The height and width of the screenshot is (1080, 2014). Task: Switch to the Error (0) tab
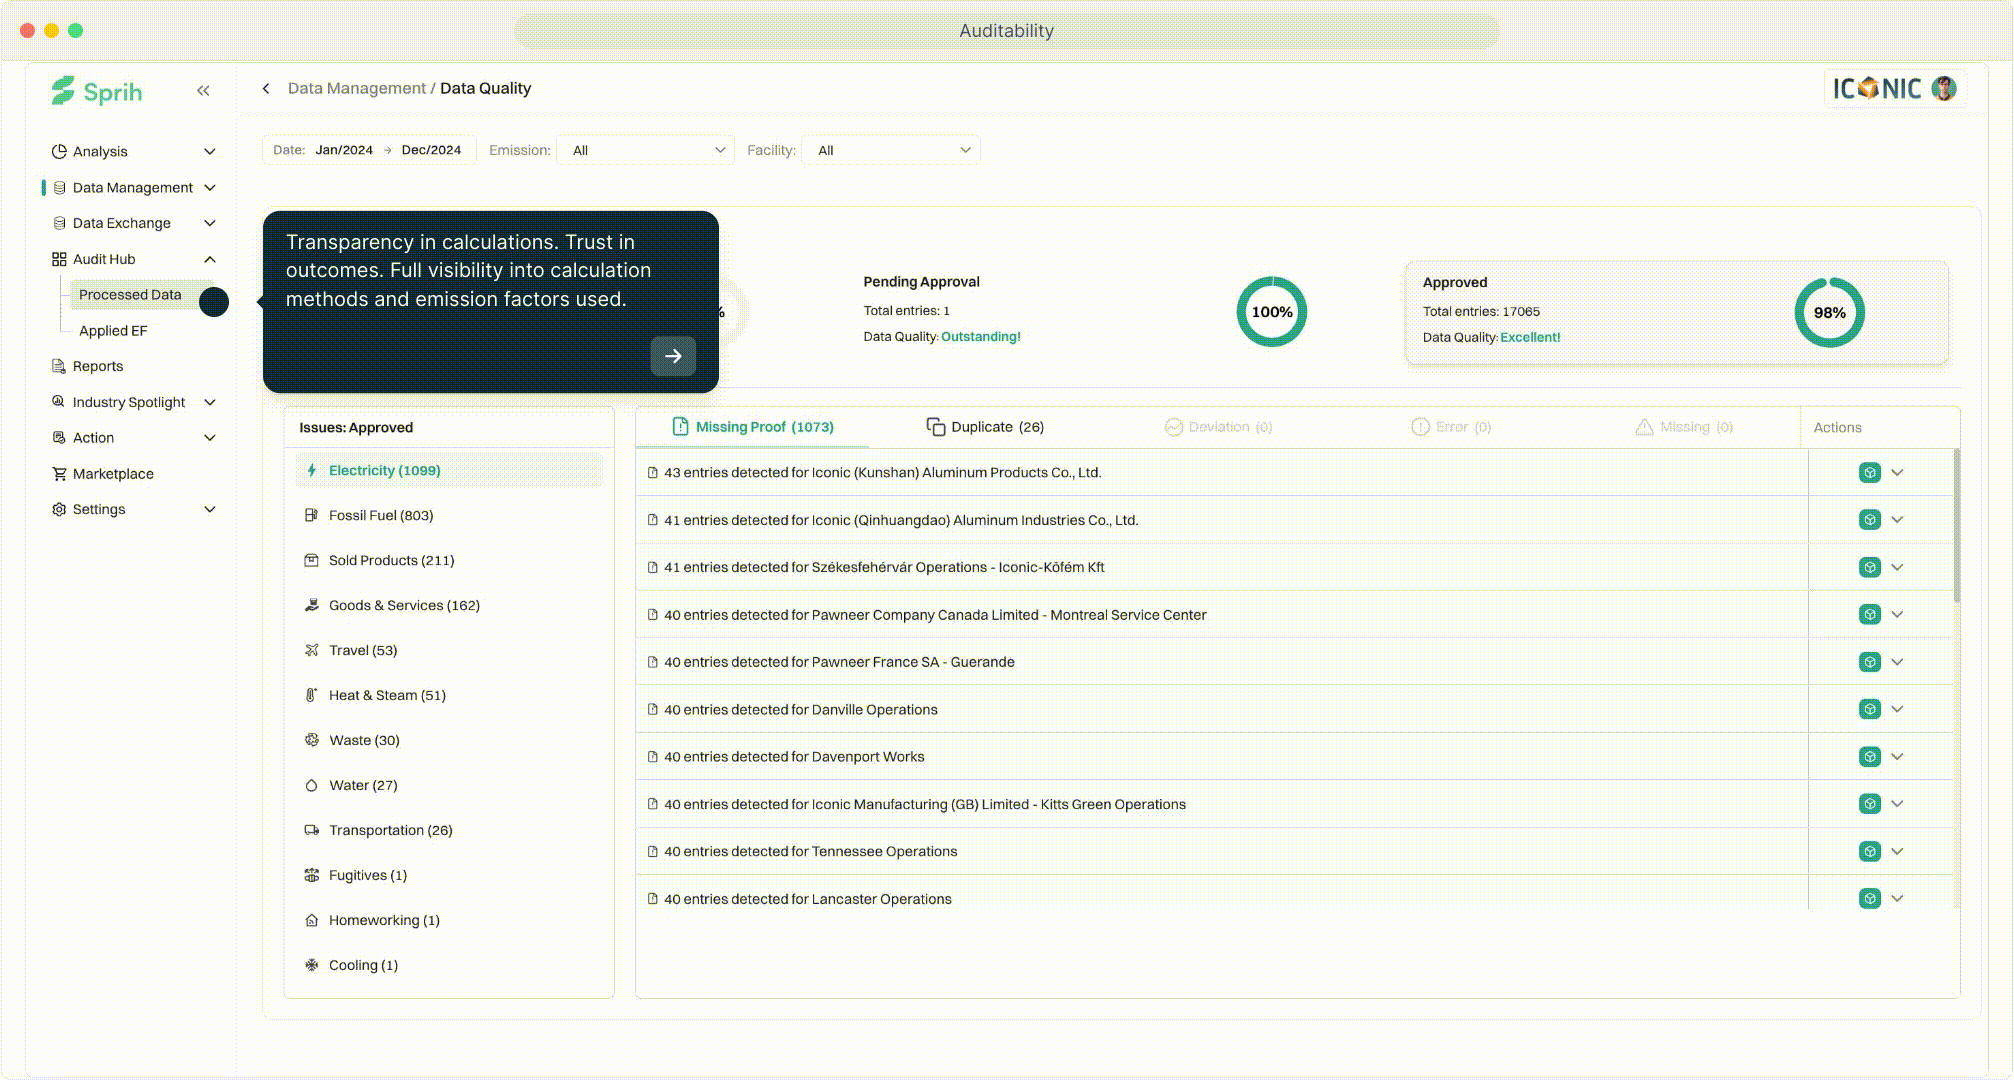click(x=1451, y=427)
